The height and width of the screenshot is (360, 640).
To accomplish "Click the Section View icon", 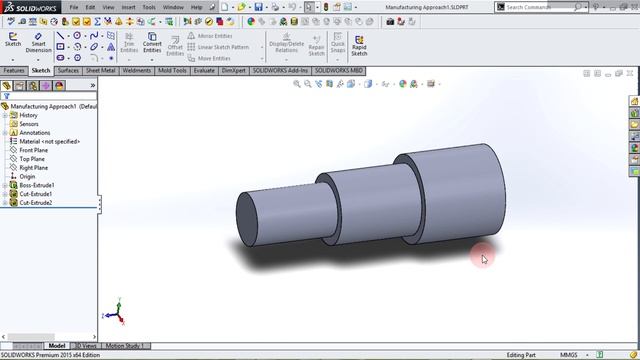I will point(329,84).
